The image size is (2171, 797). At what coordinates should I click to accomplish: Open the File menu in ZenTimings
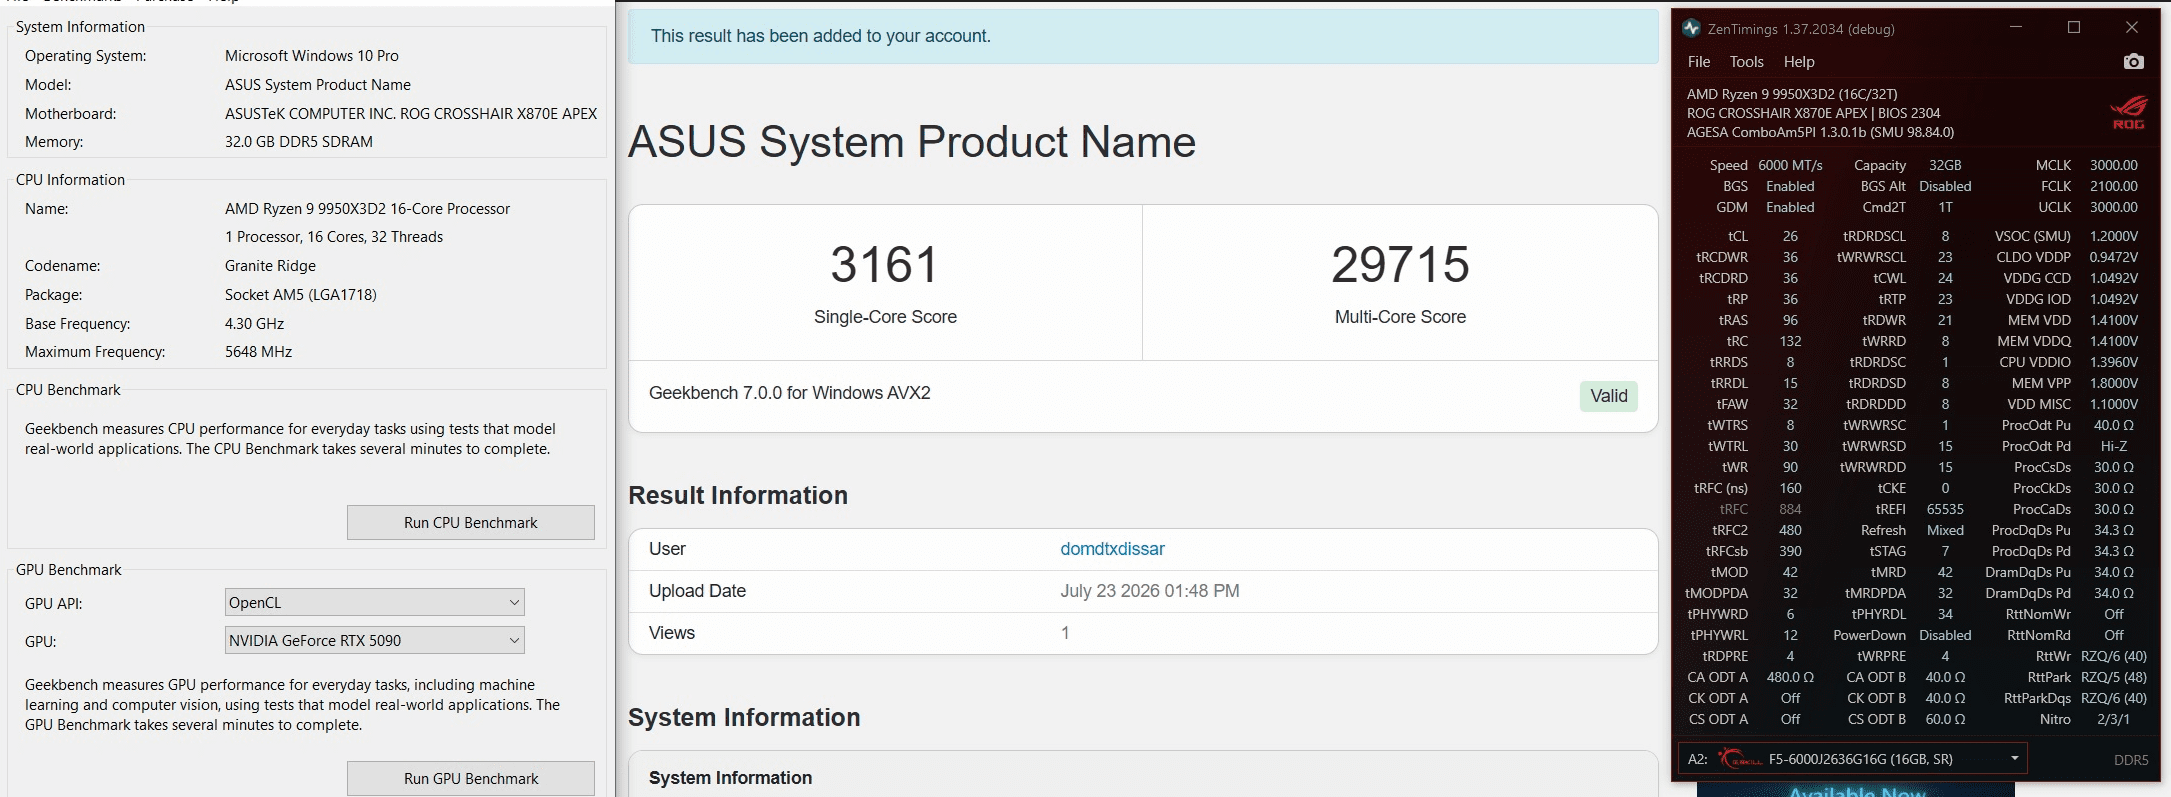[x=1699, y=62]
